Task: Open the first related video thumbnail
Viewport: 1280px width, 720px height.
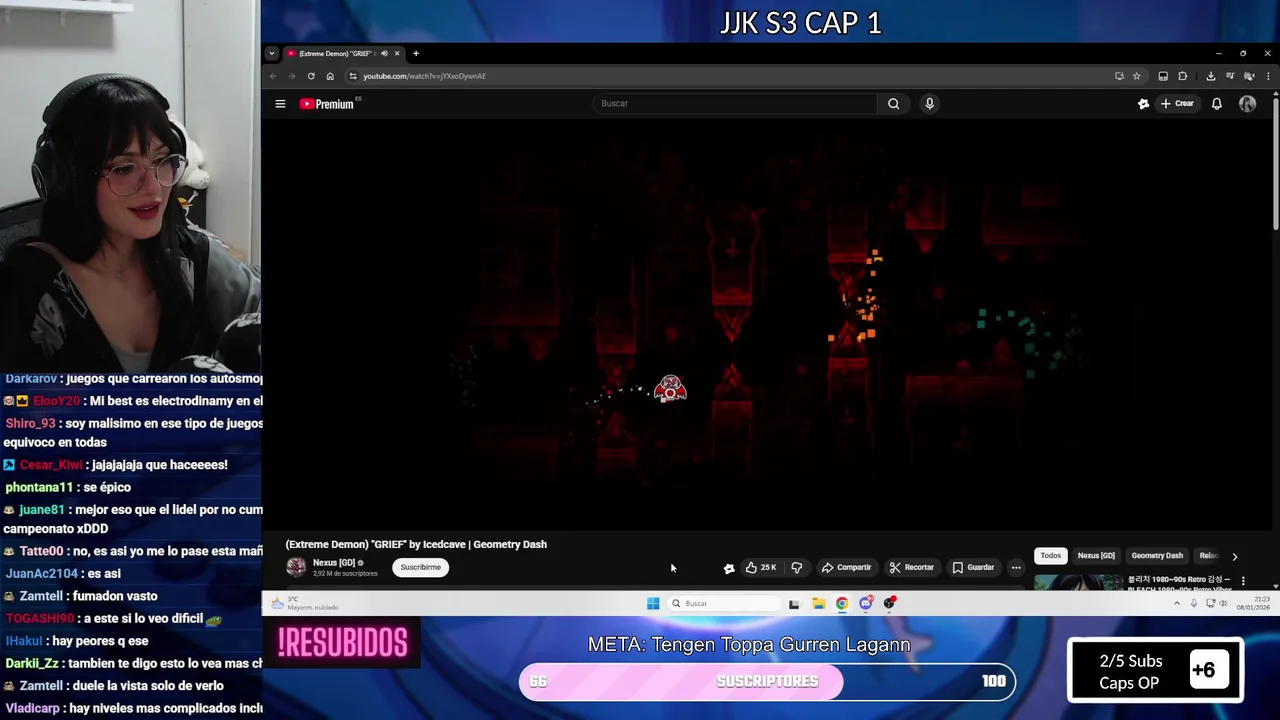Action: click(1078, 581)
